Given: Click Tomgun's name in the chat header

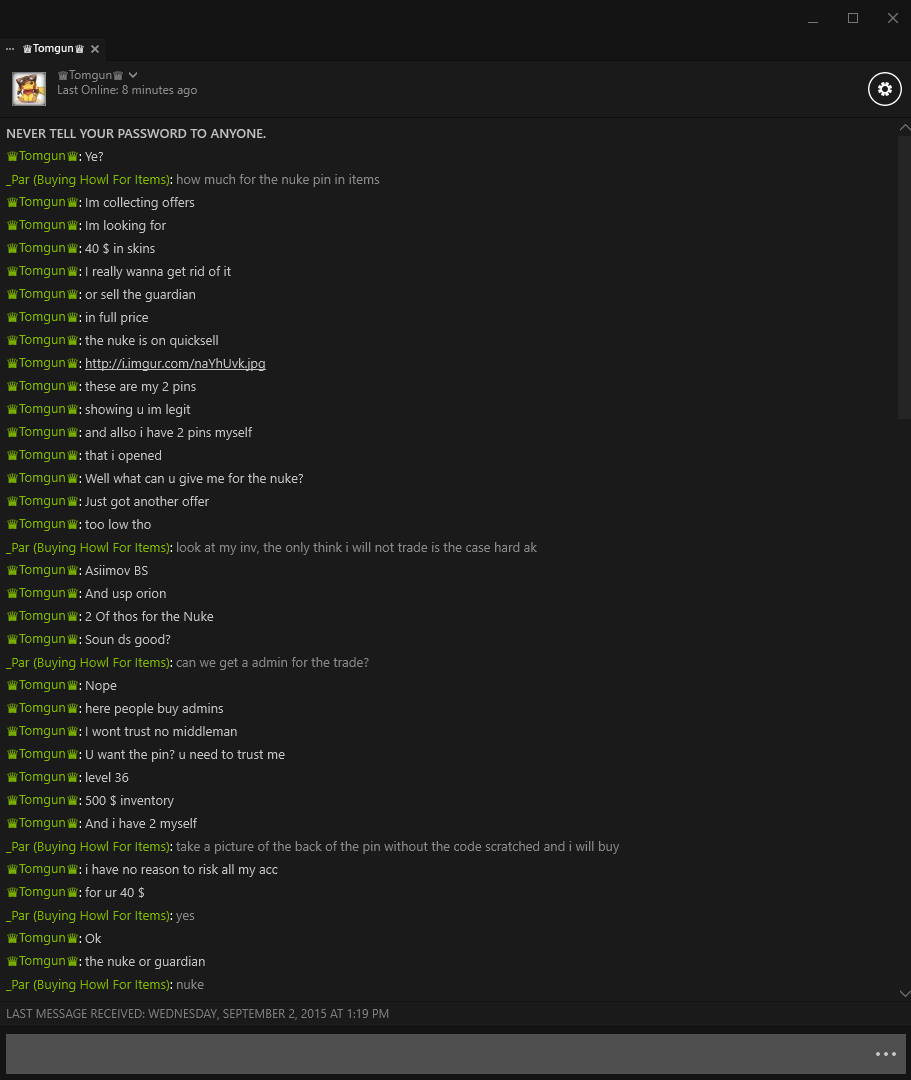Looking at the screenshot, I should [x=90, y=75].
